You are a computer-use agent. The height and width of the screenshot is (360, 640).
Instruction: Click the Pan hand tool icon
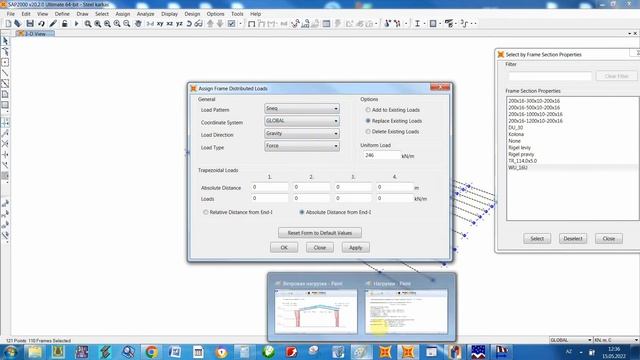pos(138,24)
